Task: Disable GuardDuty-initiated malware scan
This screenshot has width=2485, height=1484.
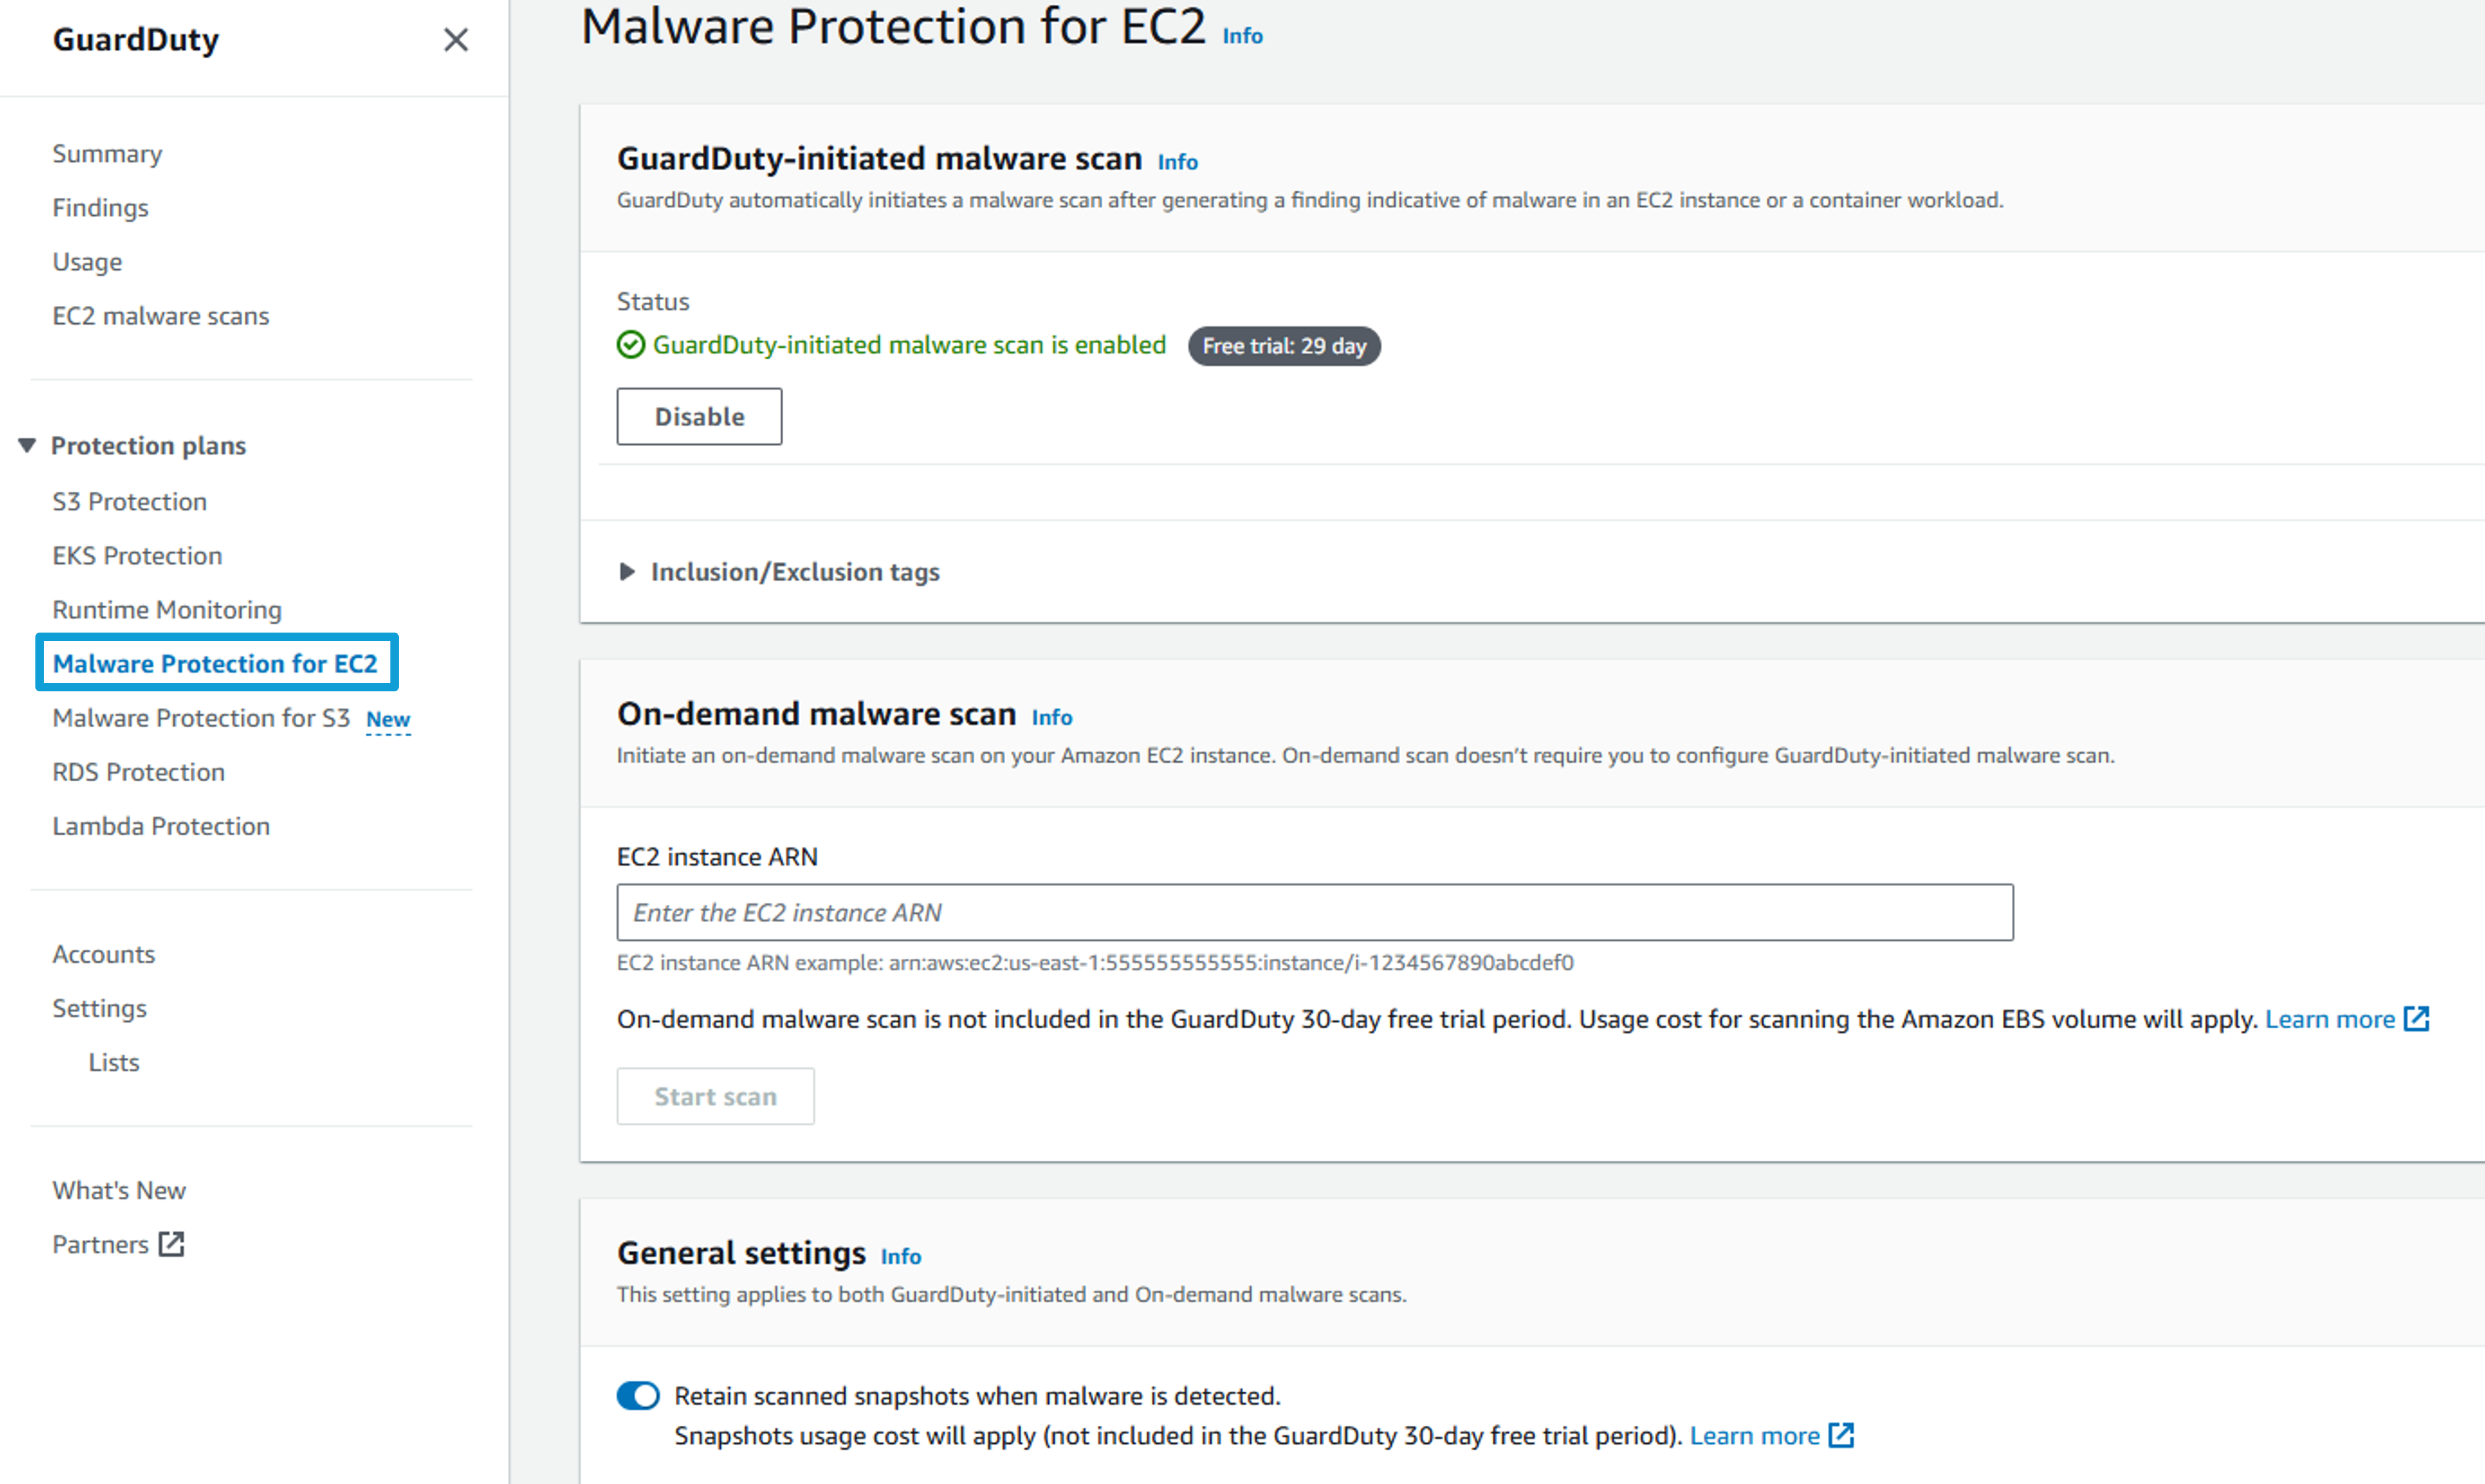Action: 699,416
